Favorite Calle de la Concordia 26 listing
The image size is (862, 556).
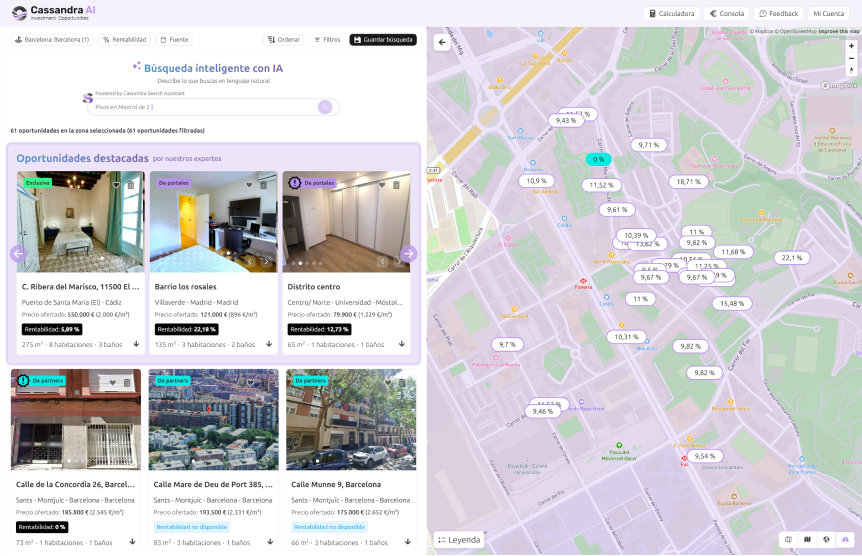coord(113,382)
